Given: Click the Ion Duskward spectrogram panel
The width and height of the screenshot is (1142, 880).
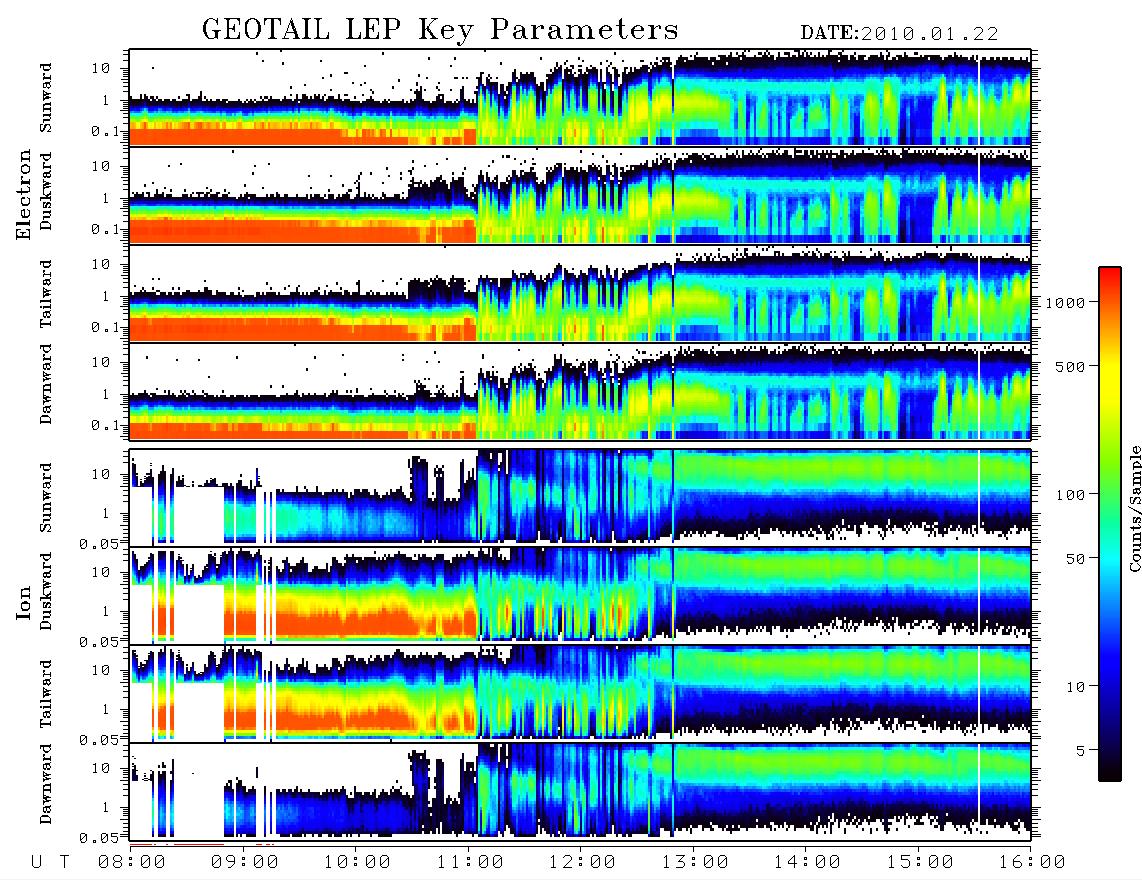Looking at the screenshot, I should tap(580, 594).
